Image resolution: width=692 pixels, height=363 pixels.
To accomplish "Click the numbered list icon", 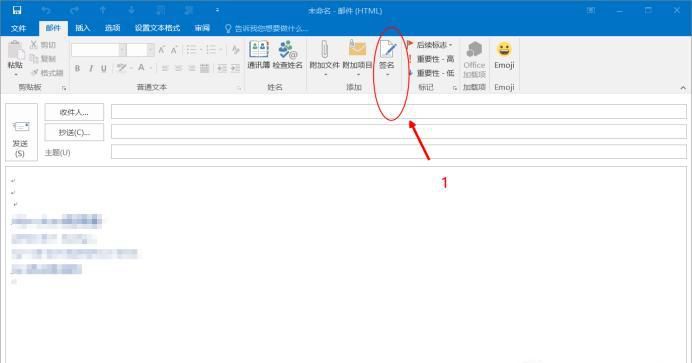I will pos(211,50).
